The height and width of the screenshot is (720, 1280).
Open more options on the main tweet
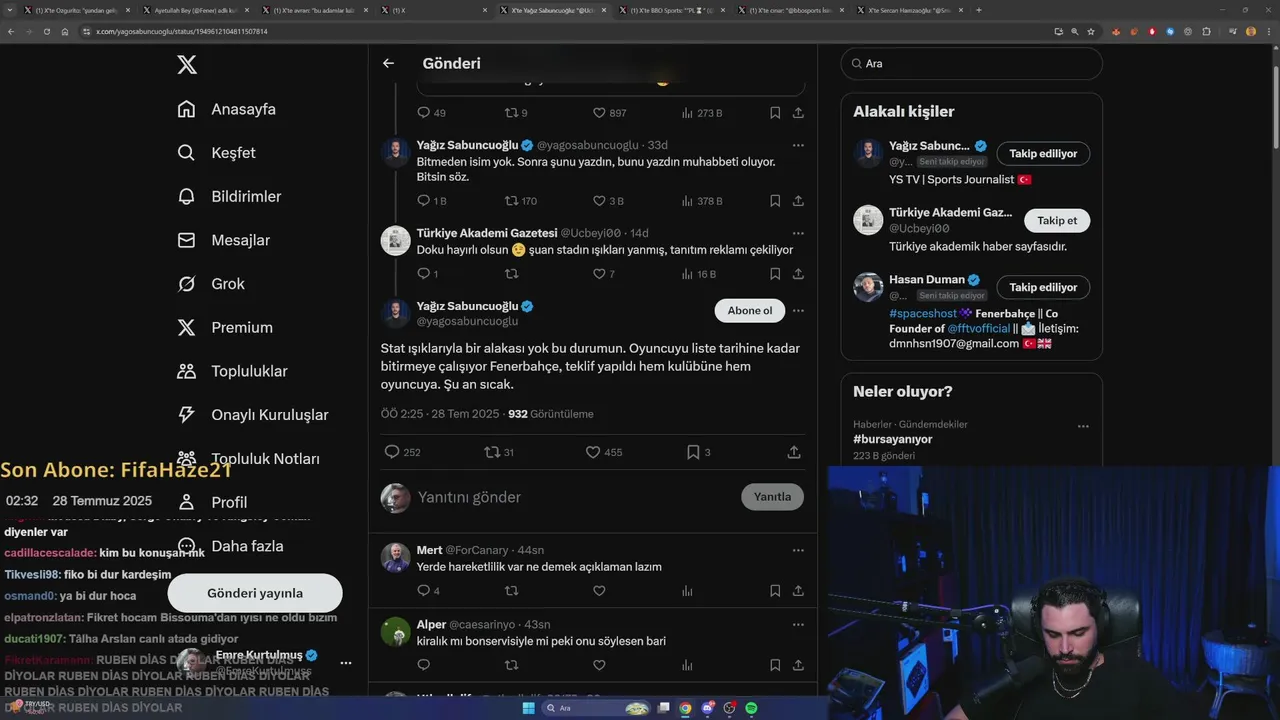[x=798, y=311]
